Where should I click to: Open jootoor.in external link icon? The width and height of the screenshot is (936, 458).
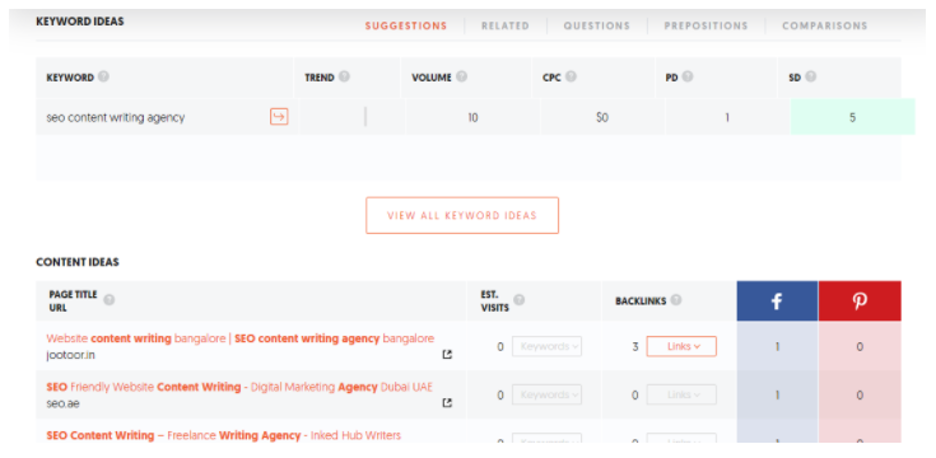coord(447,354)
